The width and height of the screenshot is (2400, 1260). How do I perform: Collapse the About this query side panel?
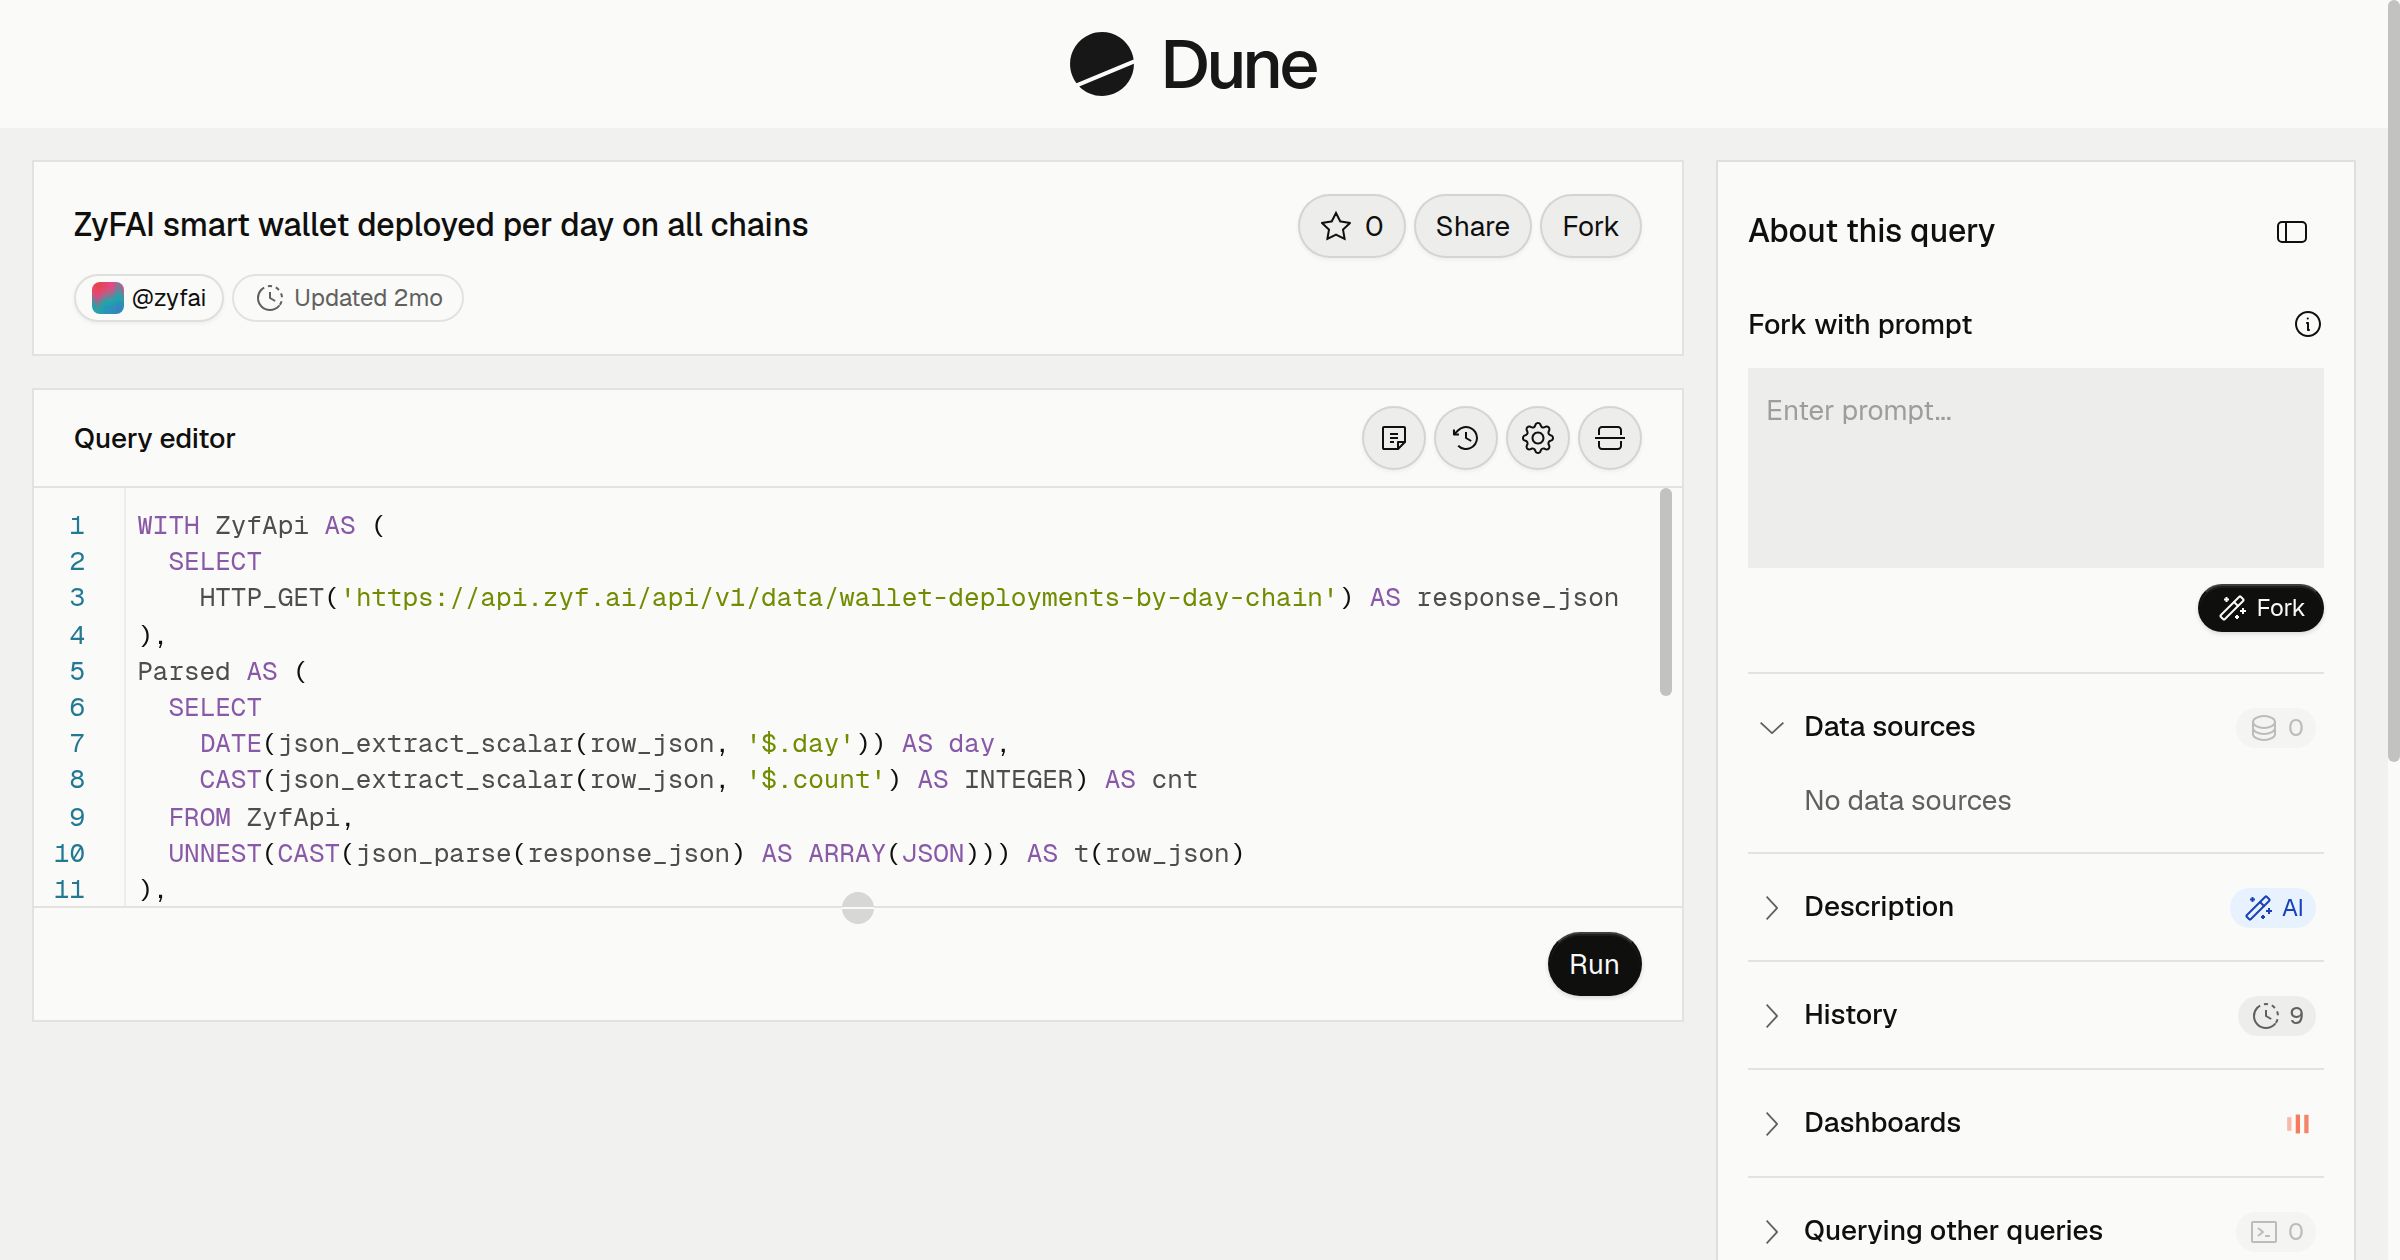pyautogui.click(x=2291, y=232)
